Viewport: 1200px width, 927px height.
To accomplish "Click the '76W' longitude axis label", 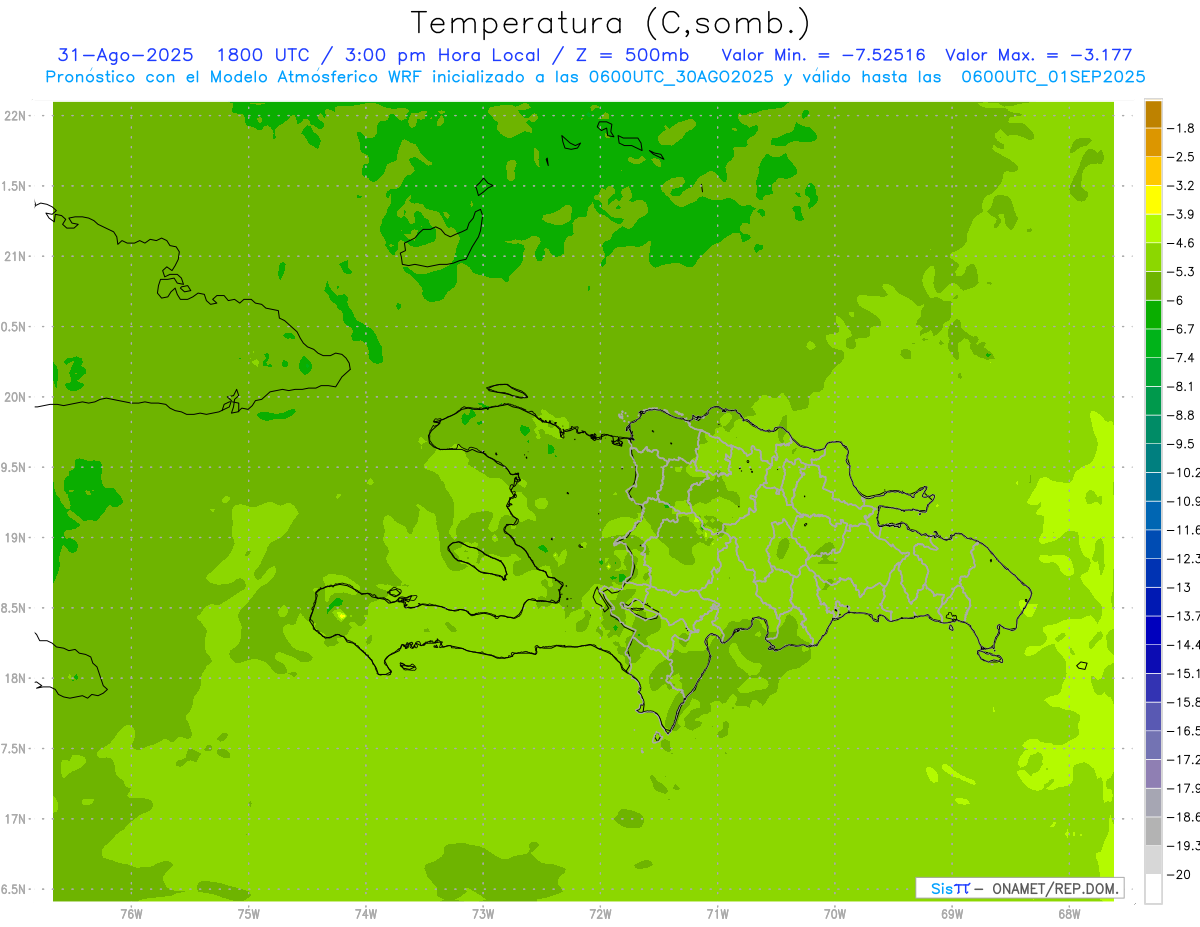I will click(131, 914).
